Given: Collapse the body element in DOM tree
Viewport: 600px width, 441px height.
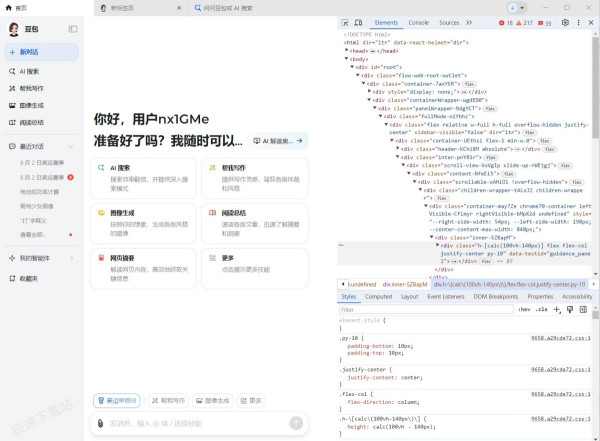Looking at the screenshot, I should [x=346, y=59].
